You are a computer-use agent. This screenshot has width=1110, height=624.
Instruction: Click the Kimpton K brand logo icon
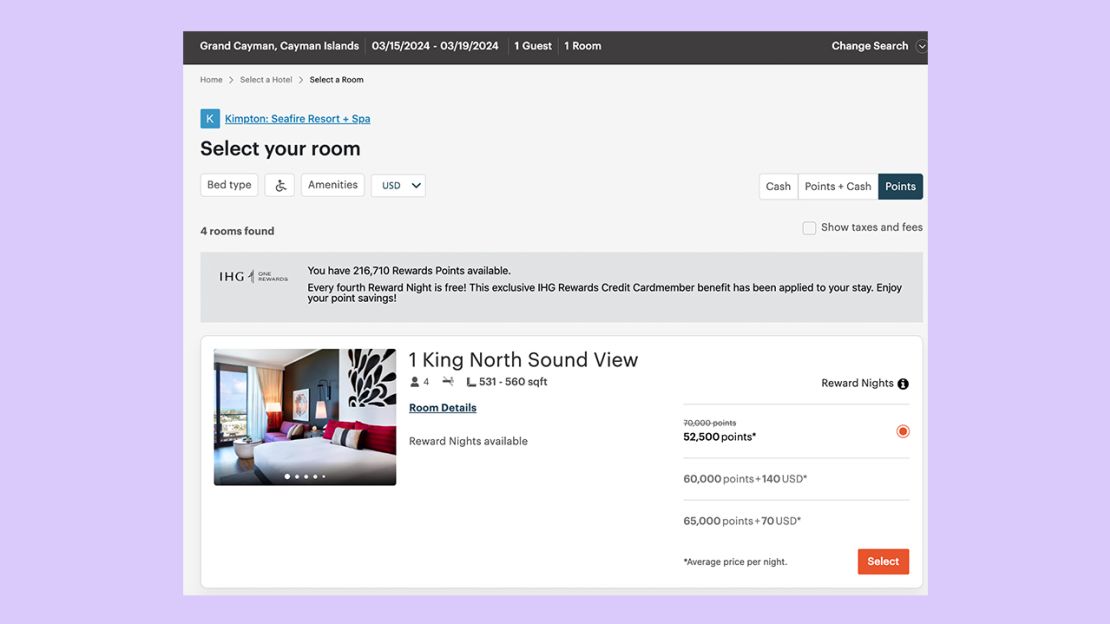pyautogui.click(x=210, y=118)
